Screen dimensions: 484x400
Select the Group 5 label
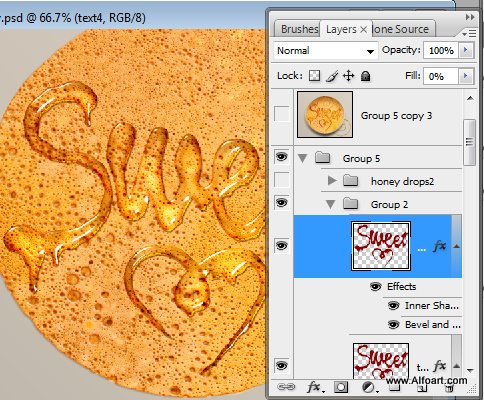(x=361, y=158)
